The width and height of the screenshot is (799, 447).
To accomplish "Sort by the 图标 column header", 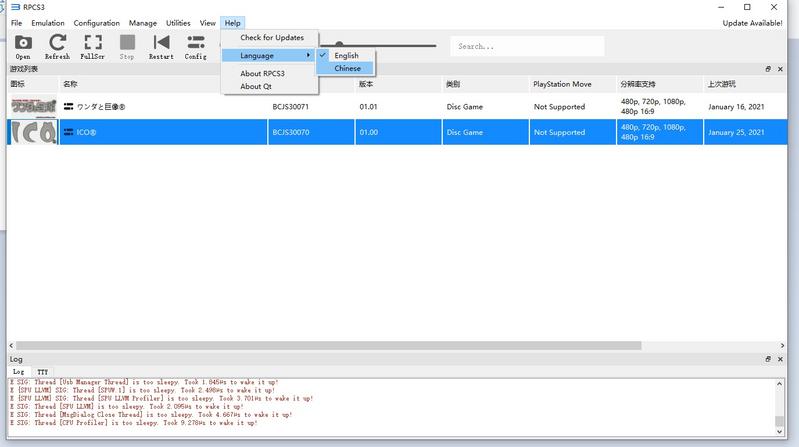I will click(33, 84).
